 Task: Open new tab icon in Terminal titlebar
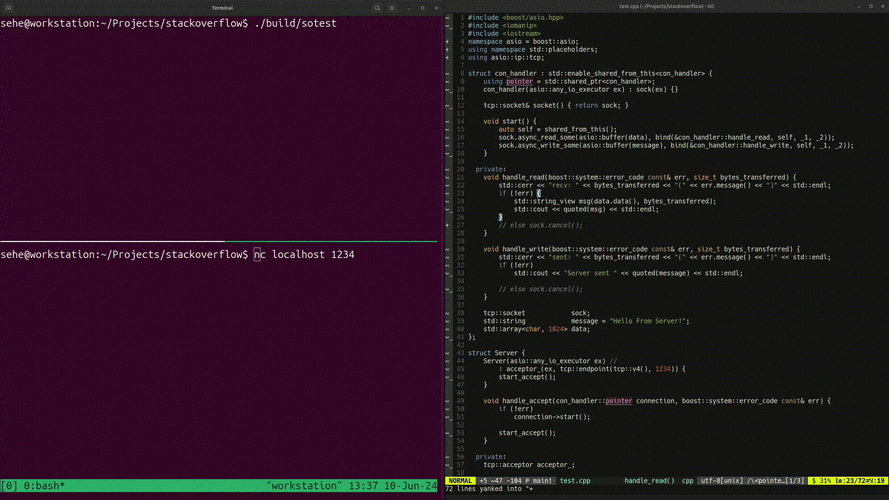[9, 8]
